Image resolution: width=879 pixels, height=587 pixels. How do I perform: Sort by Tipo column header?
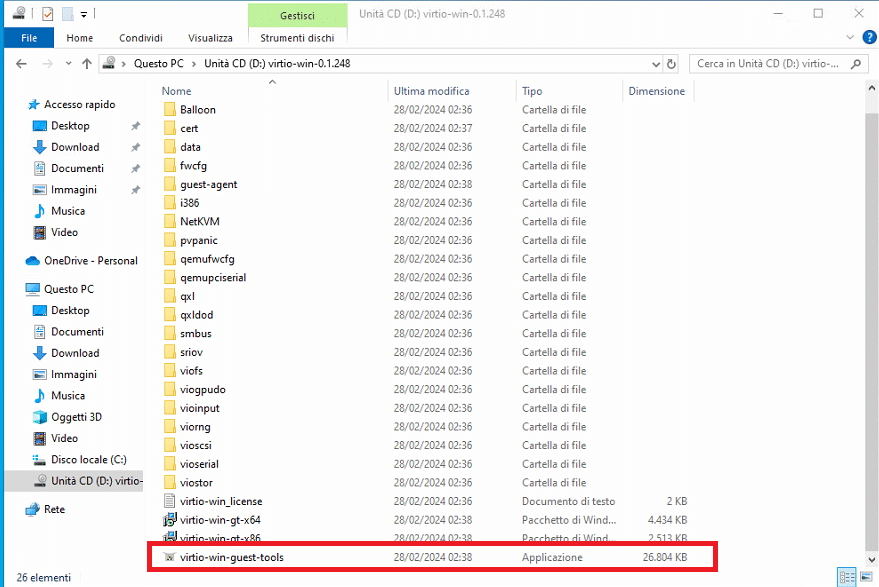532,91
